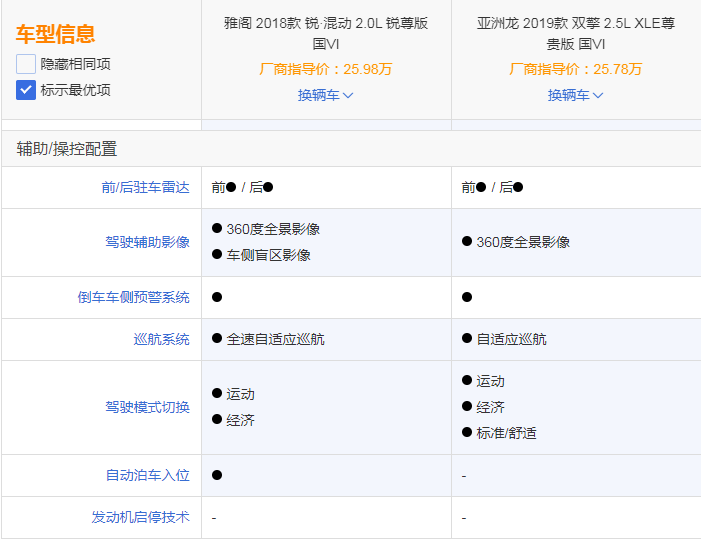The width and height of the screenshot is (701, 539).
Task: Open the 前/后驻车雷达 parameter link
Action: 145,187
